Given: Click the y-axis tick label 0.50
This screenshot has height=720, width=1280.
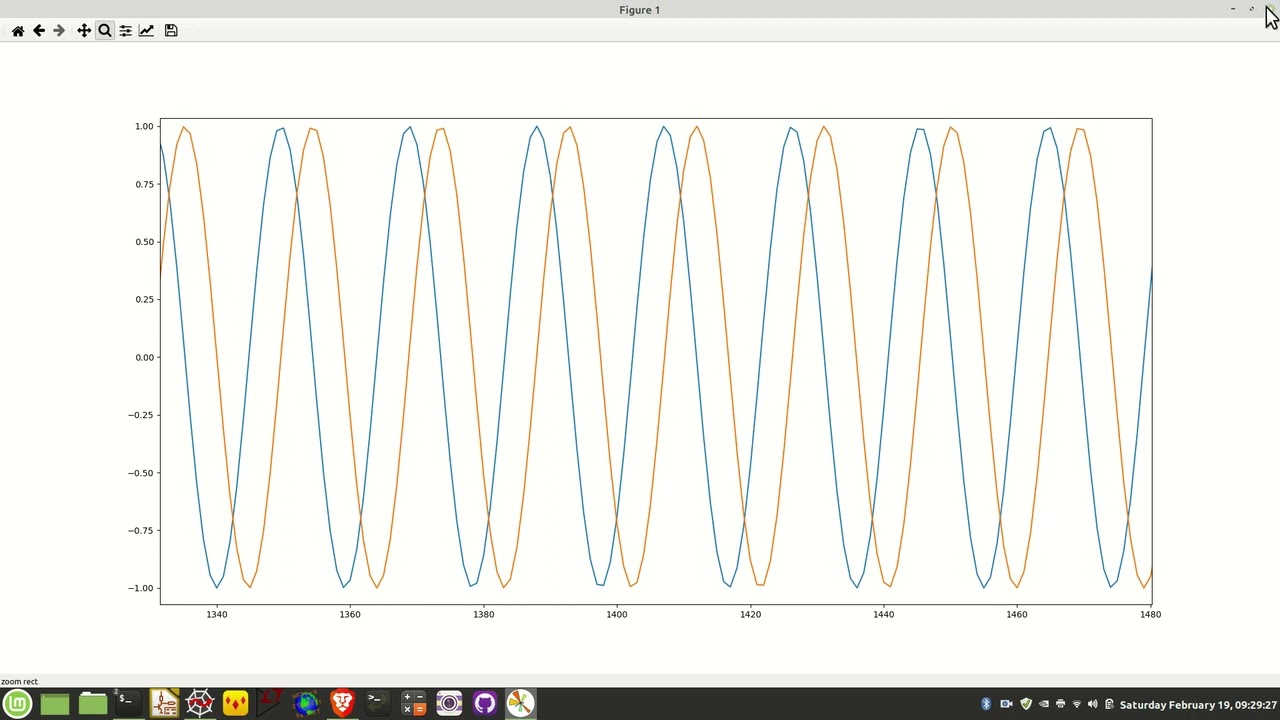Looking at the screenshot, I should coord(144,242).
